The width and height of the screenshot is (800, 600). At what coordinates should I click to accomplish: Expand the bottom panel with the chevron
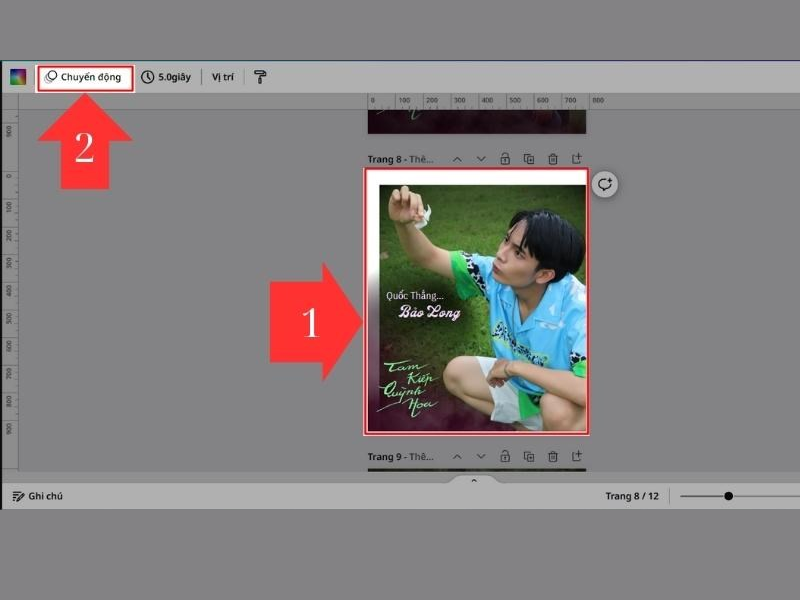pyautogui.click(x=474, y=479)
